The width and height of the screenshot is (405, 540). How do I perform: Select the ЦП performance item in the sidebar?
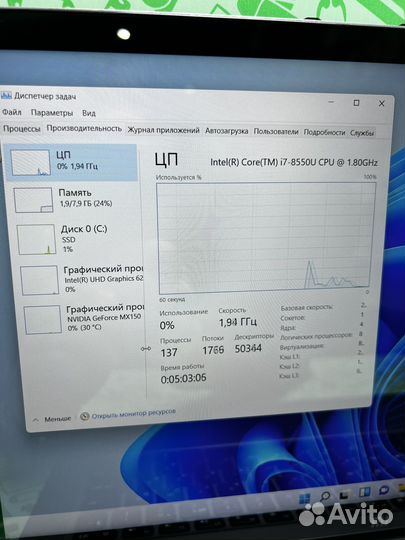[72, 163]
